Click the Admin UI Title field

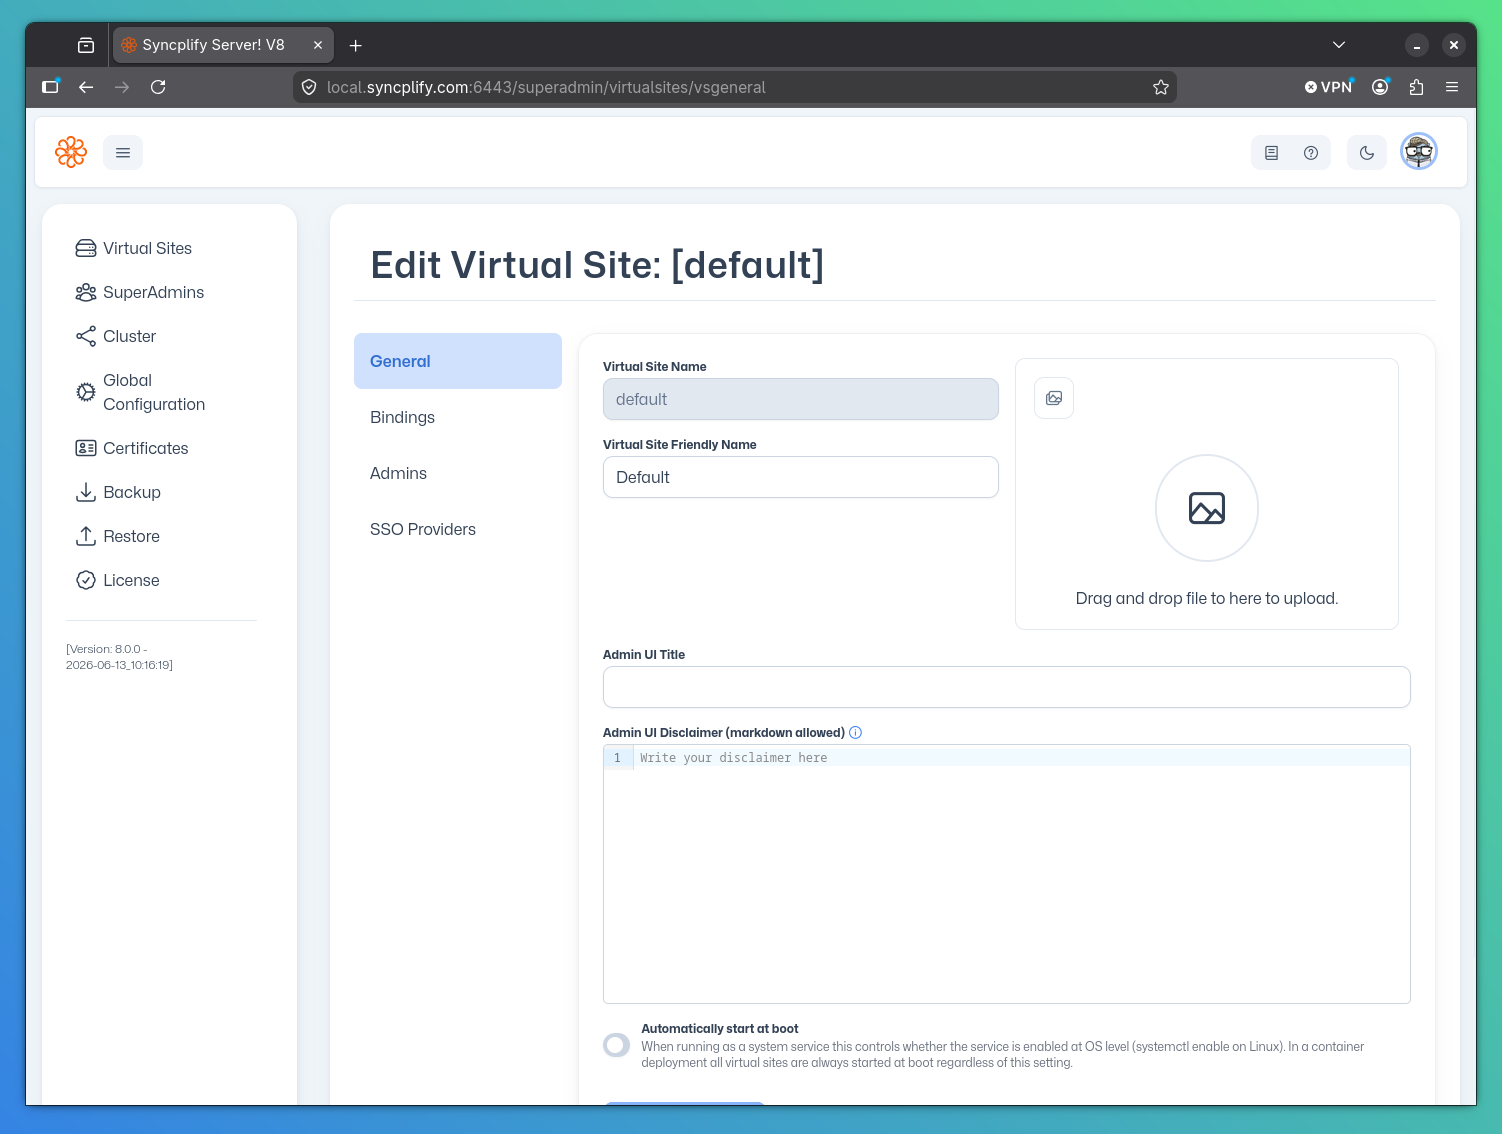[x=1007, y=687]
